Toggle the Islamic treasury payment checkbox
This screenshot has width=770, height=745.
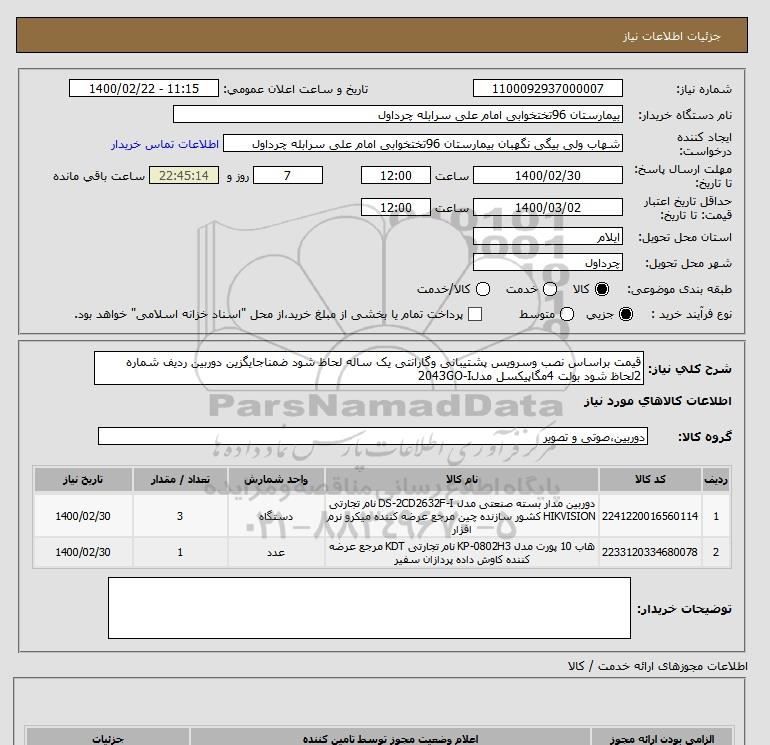(x=475, y=314)
